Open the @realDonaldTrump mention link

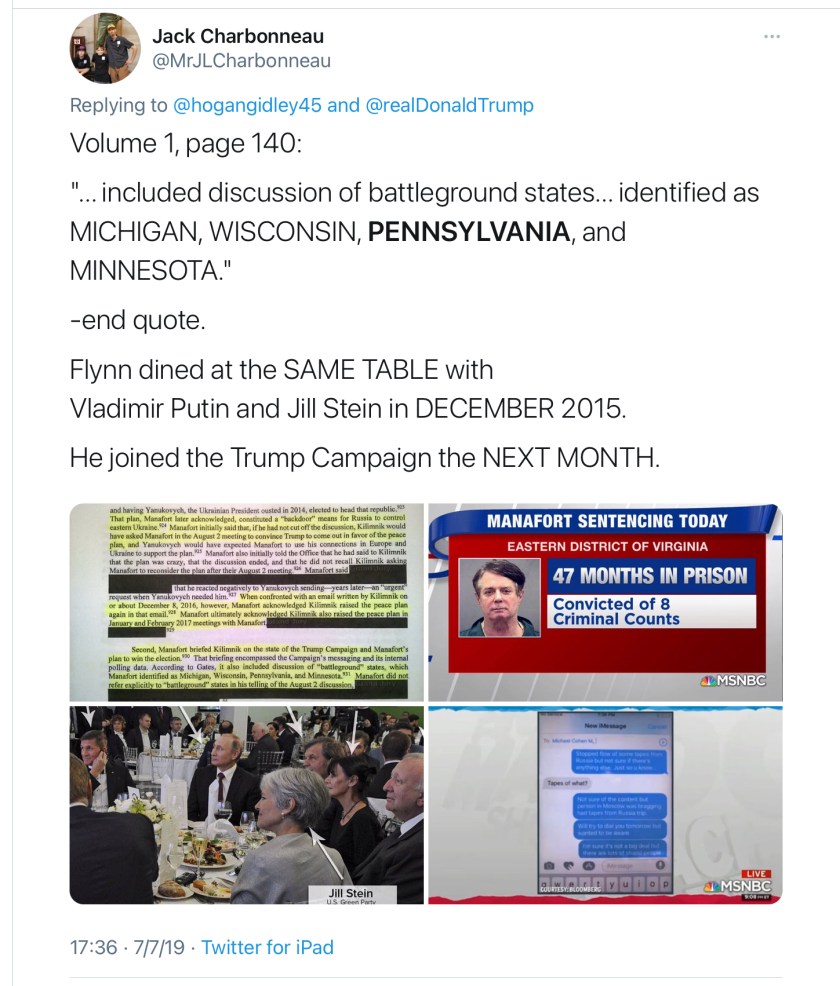(450, 105)
